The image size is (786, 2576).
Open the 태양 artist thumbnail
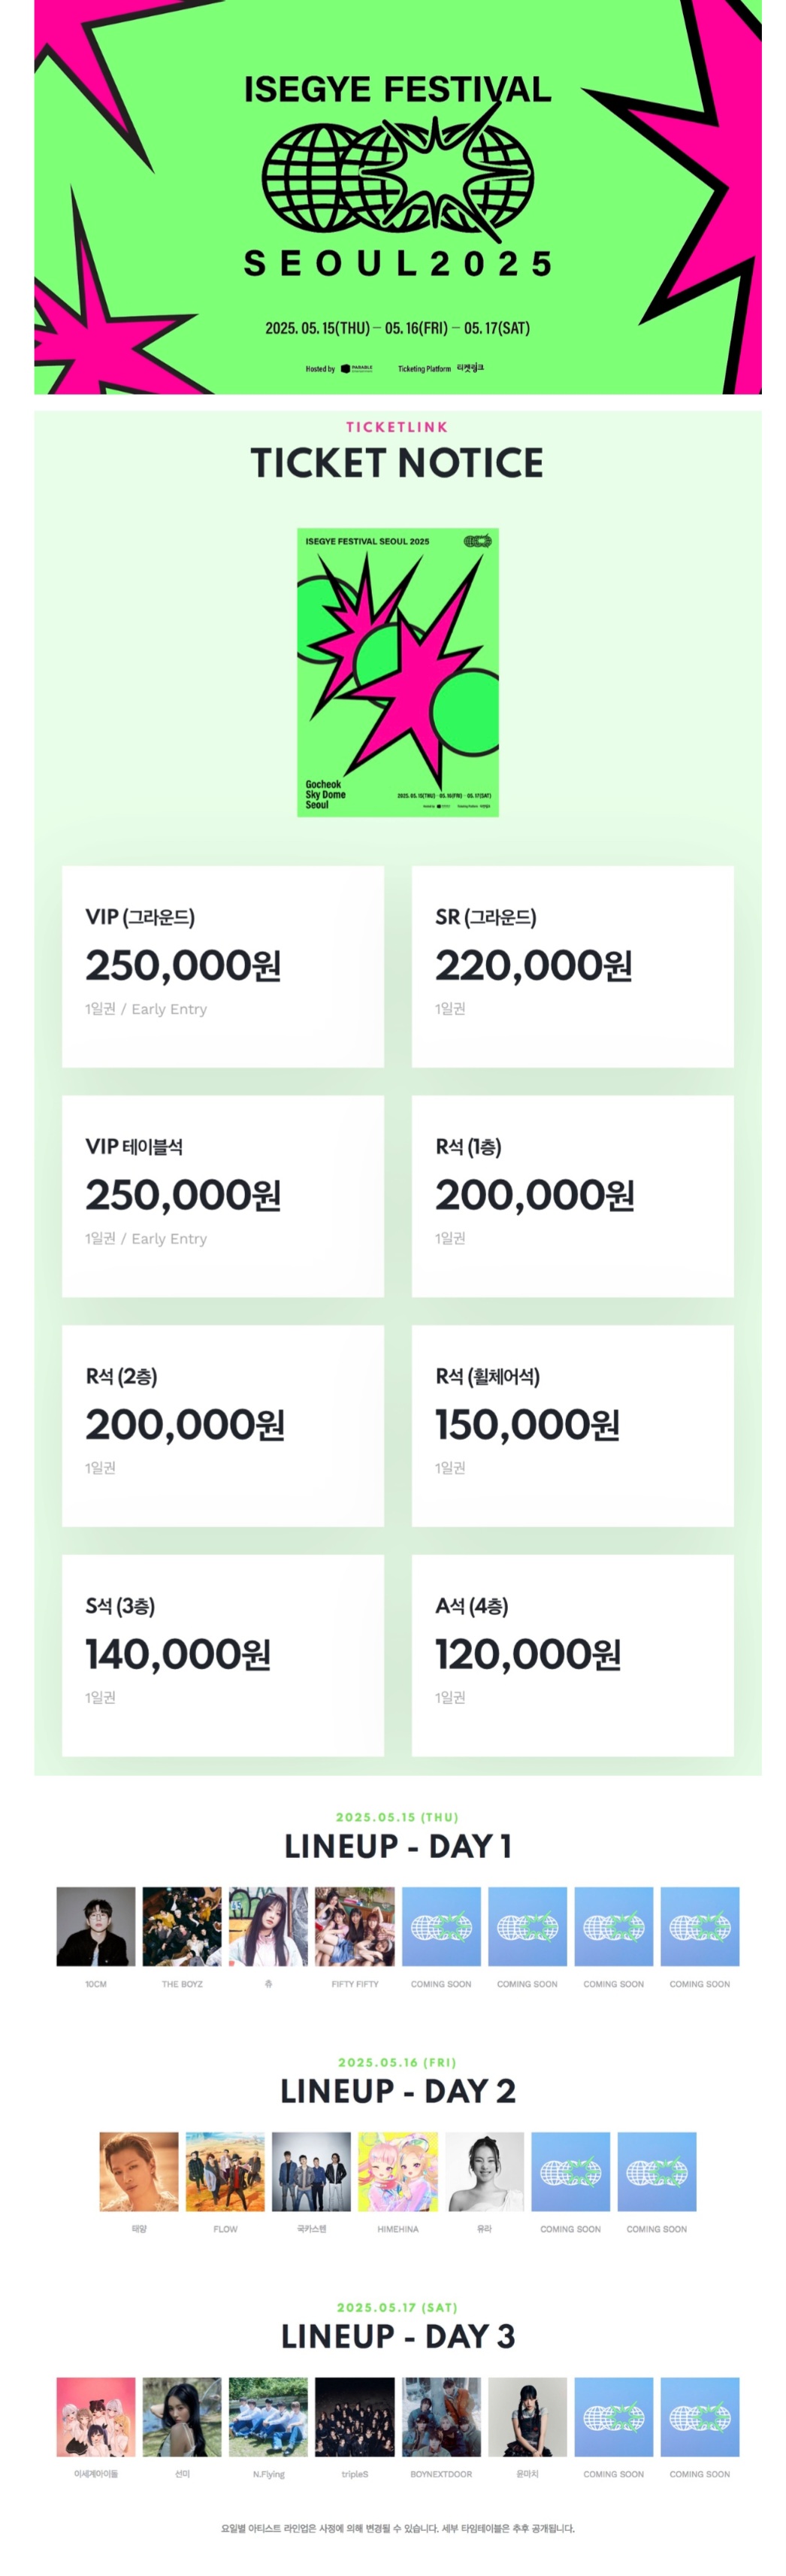pos(139,2171)
